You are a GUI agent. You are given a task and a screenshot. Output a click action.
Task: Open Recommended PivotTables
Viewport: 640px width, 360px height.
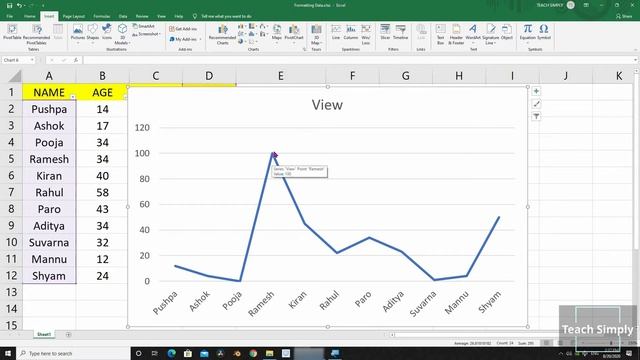[x=37, y=34]
